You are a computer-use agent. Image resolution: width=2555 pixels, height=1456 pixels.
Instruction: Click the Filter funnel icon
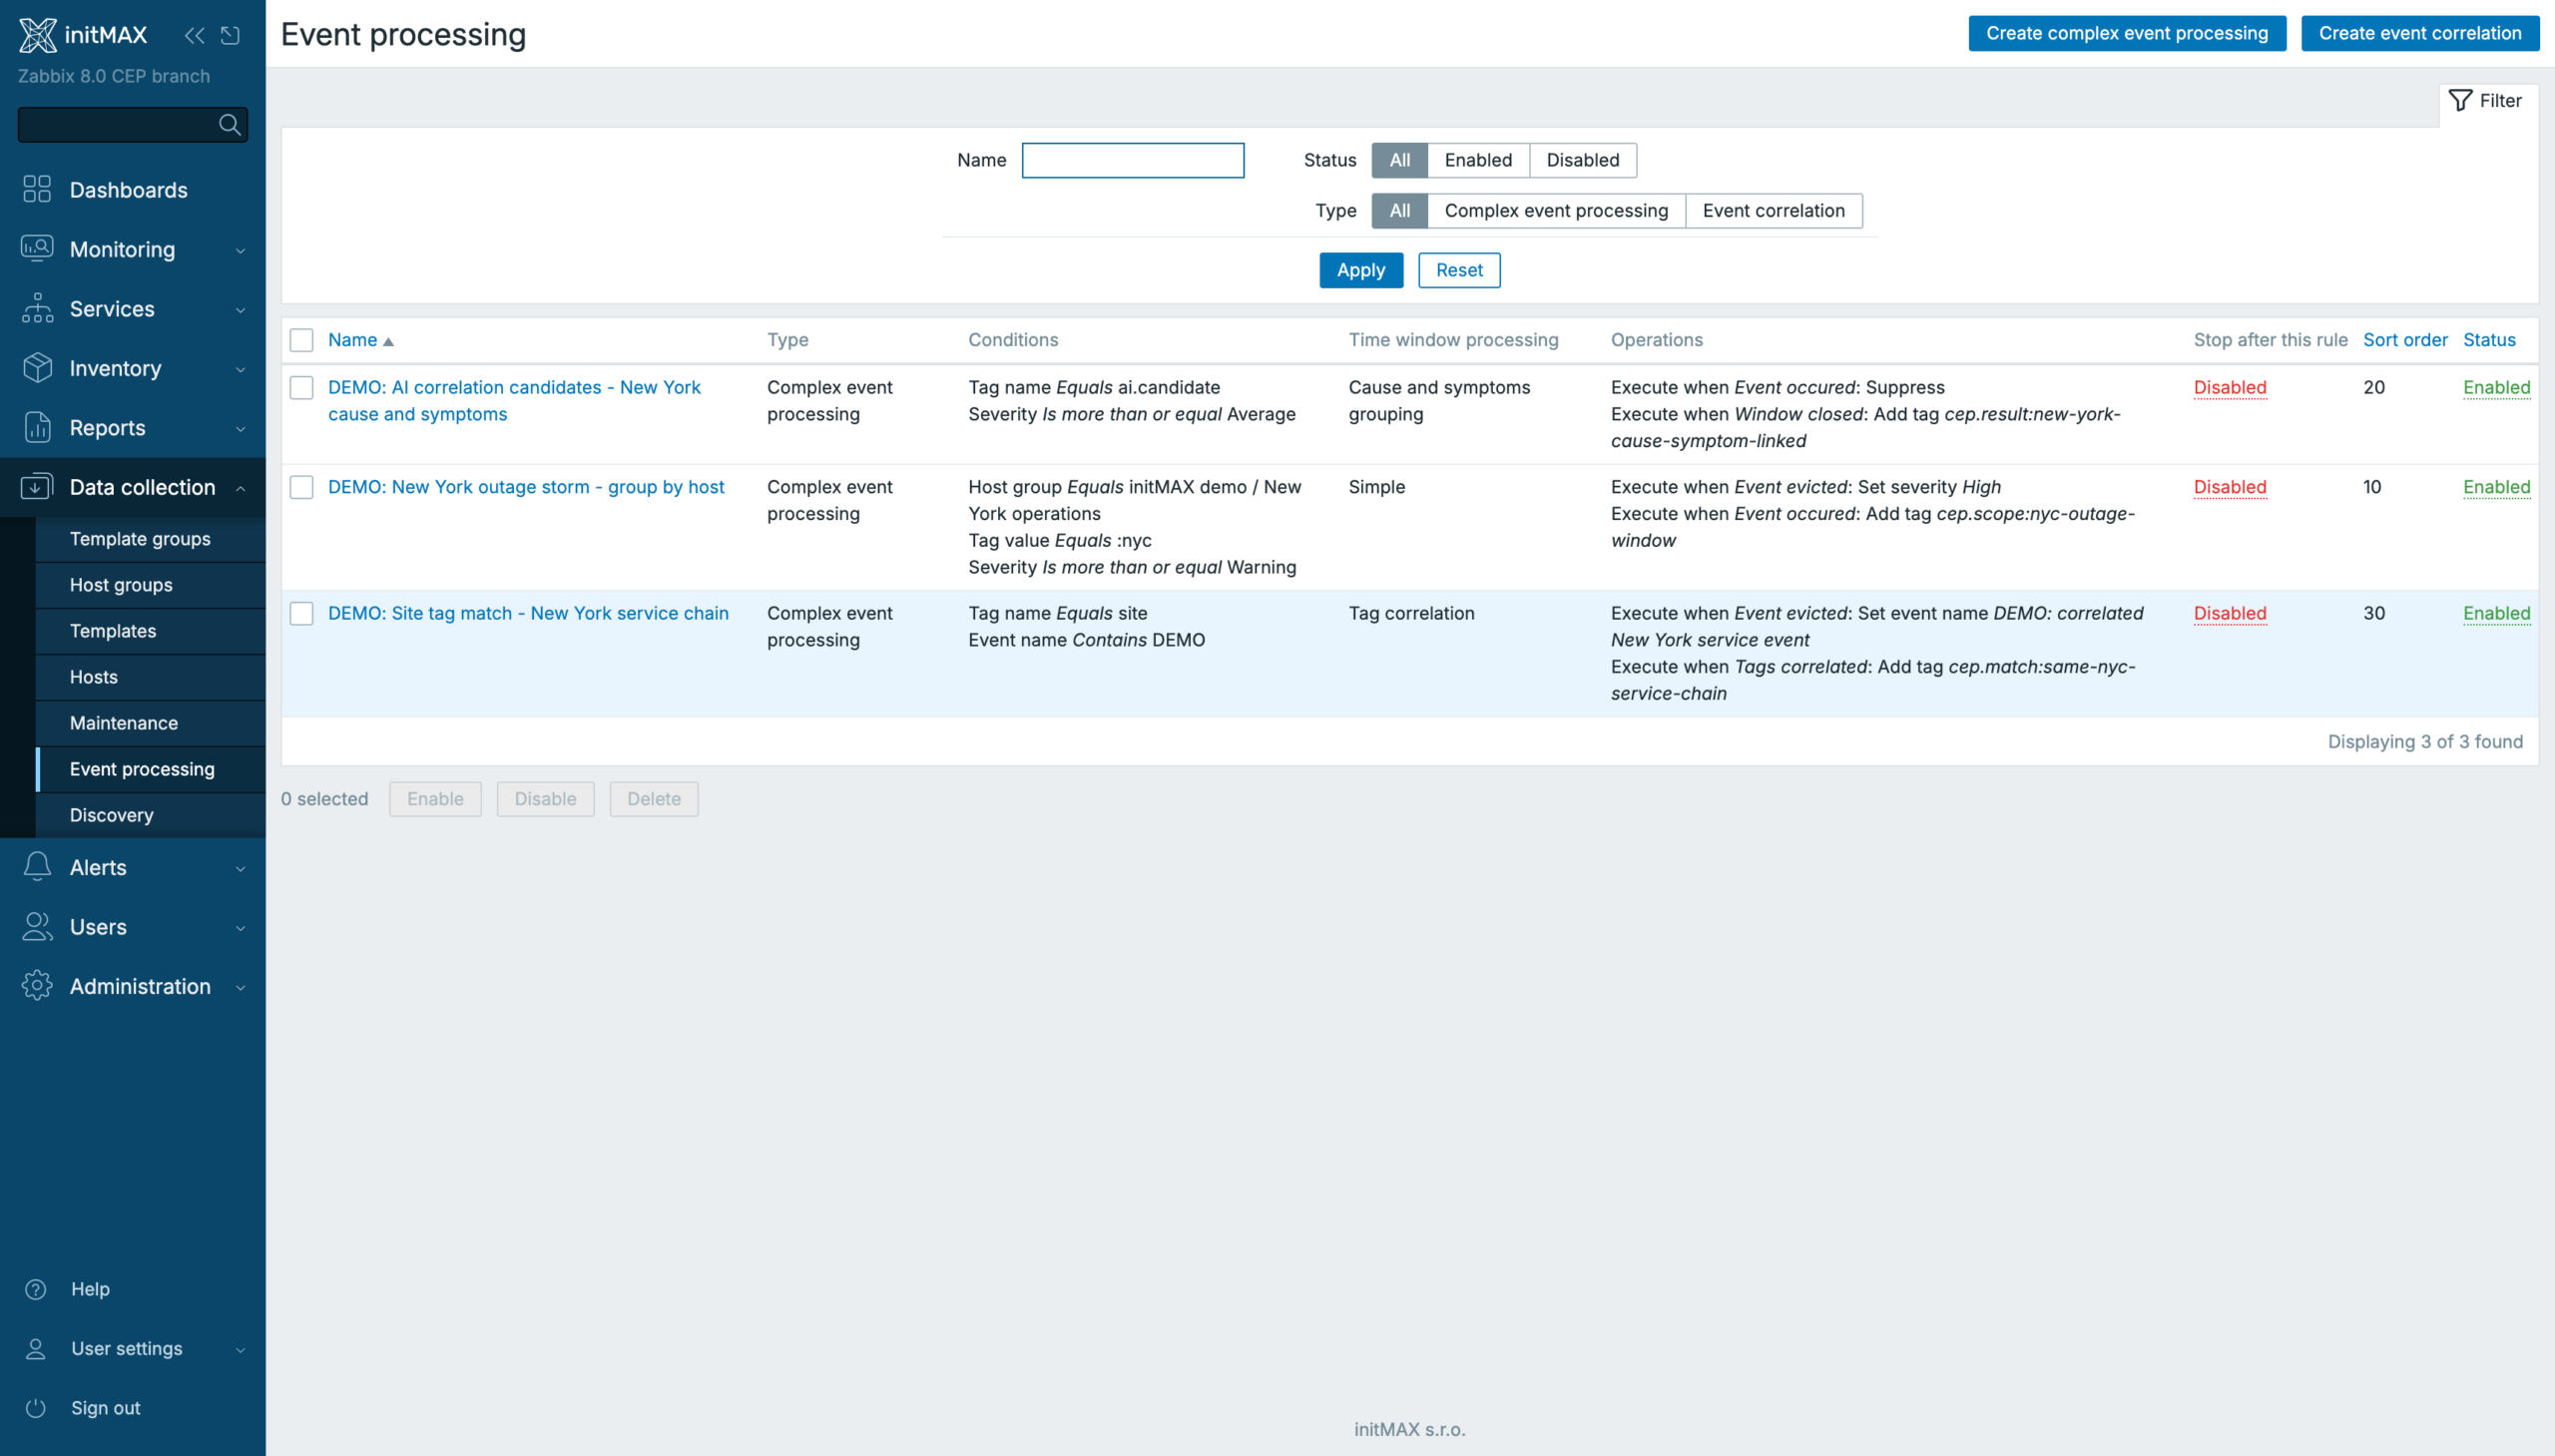[x=2460, y=100]
